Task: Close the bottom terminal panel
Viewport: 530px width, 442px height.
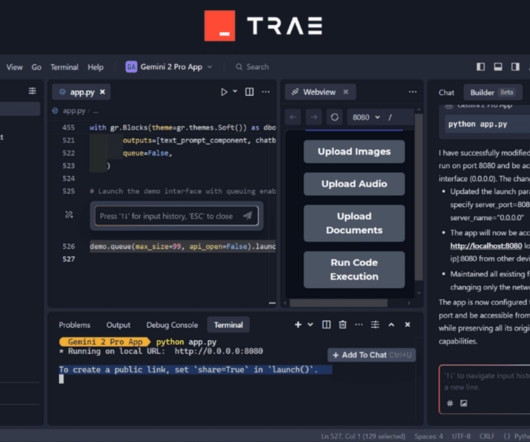Action: pos(407,325)
